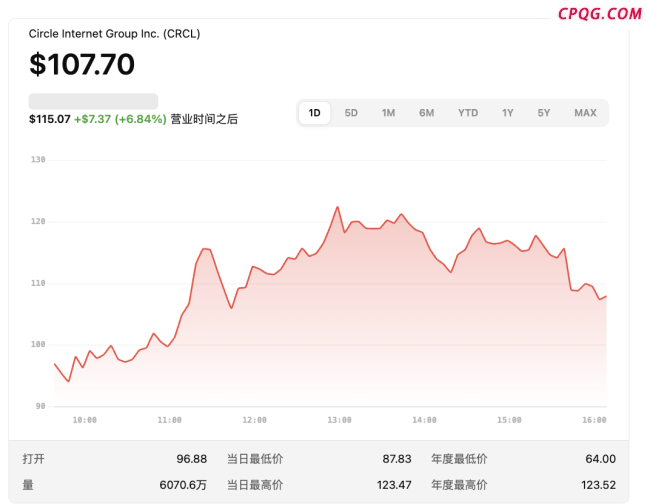650x504 pixels.
Task: Click the 110 y-axis label
Action: (x=38, y=283)
